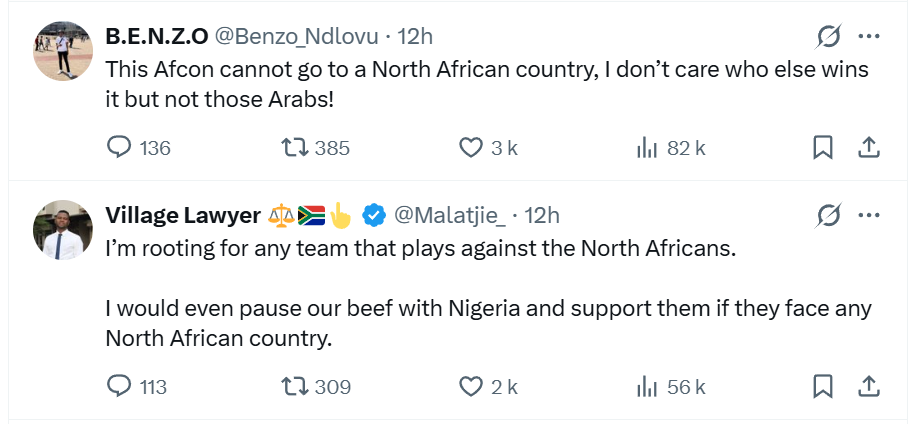Retweet B.E.N.Z.O's tweet with 385 reposts
Viewport: 910px width, 424px height.
[x=294, y=148]
